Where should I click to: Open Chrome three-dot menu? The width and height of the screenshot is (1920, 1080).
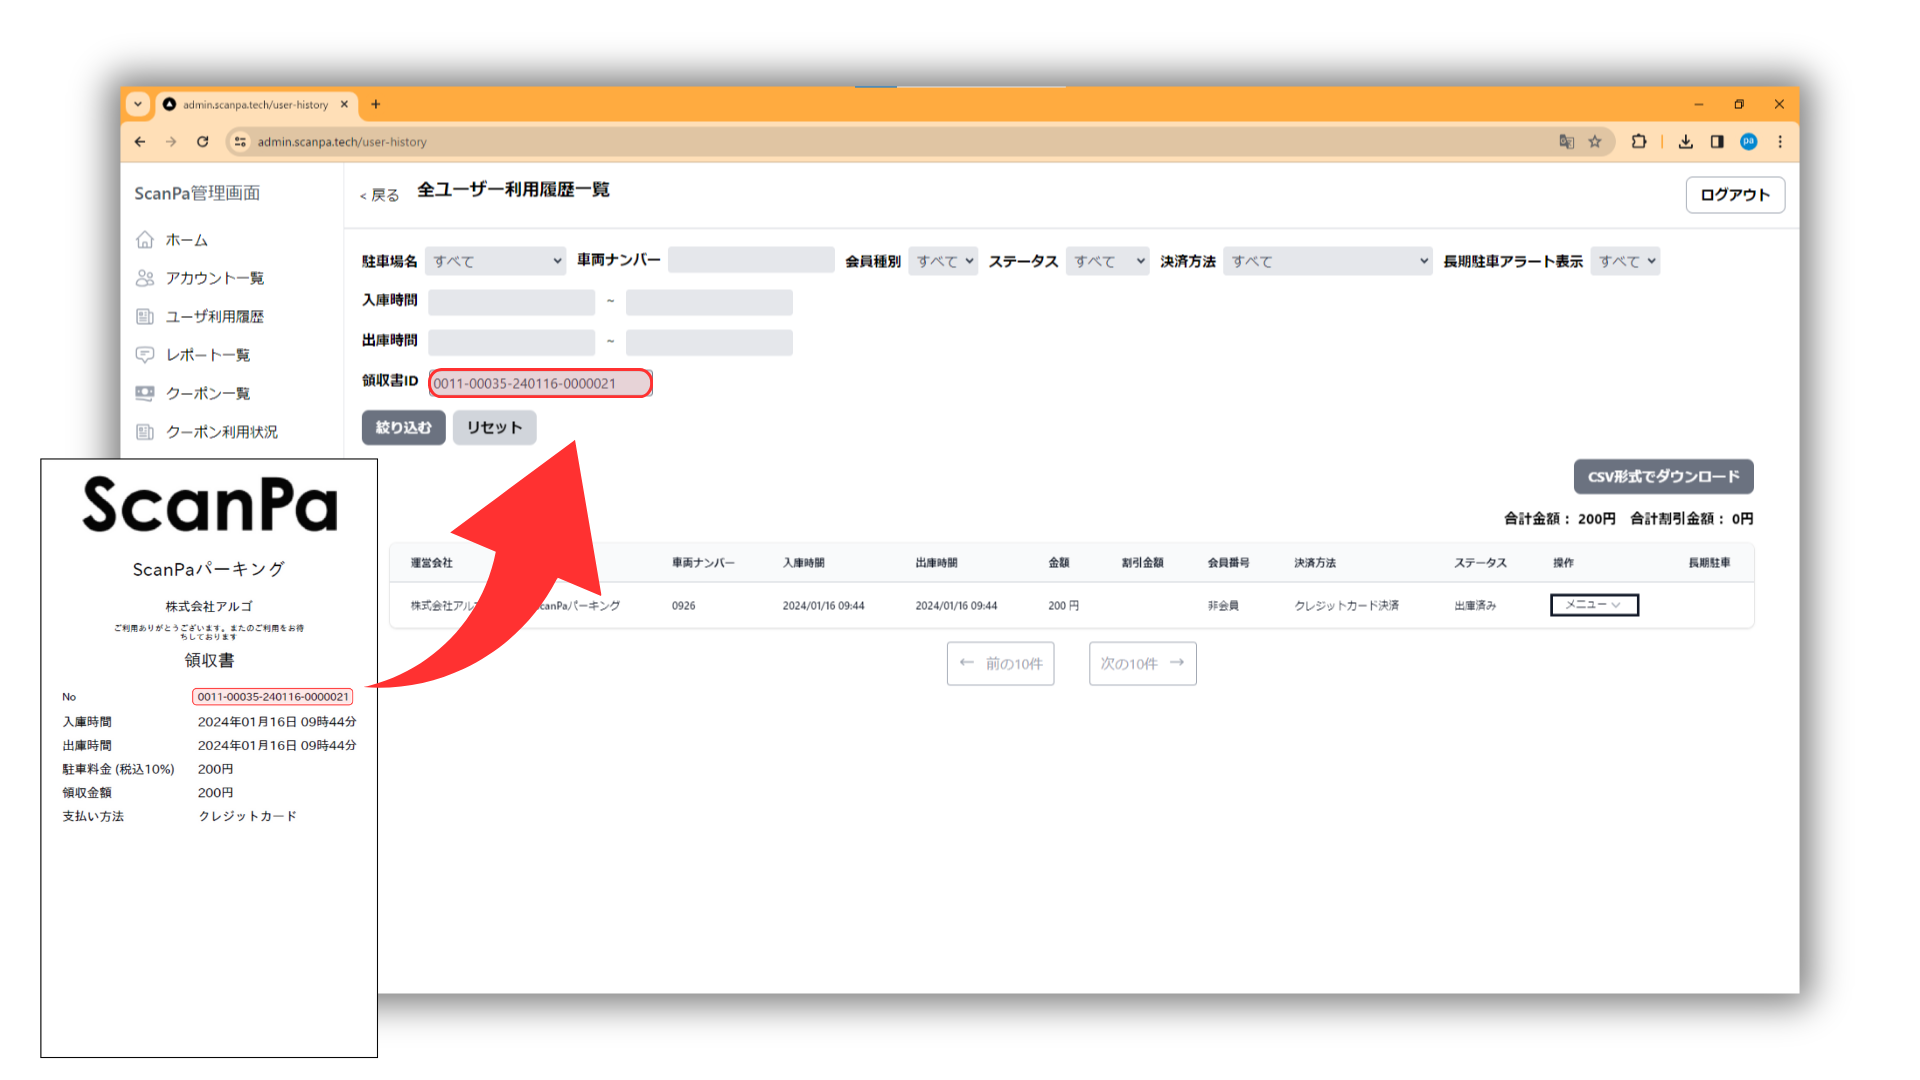(x=1780, y=142)
